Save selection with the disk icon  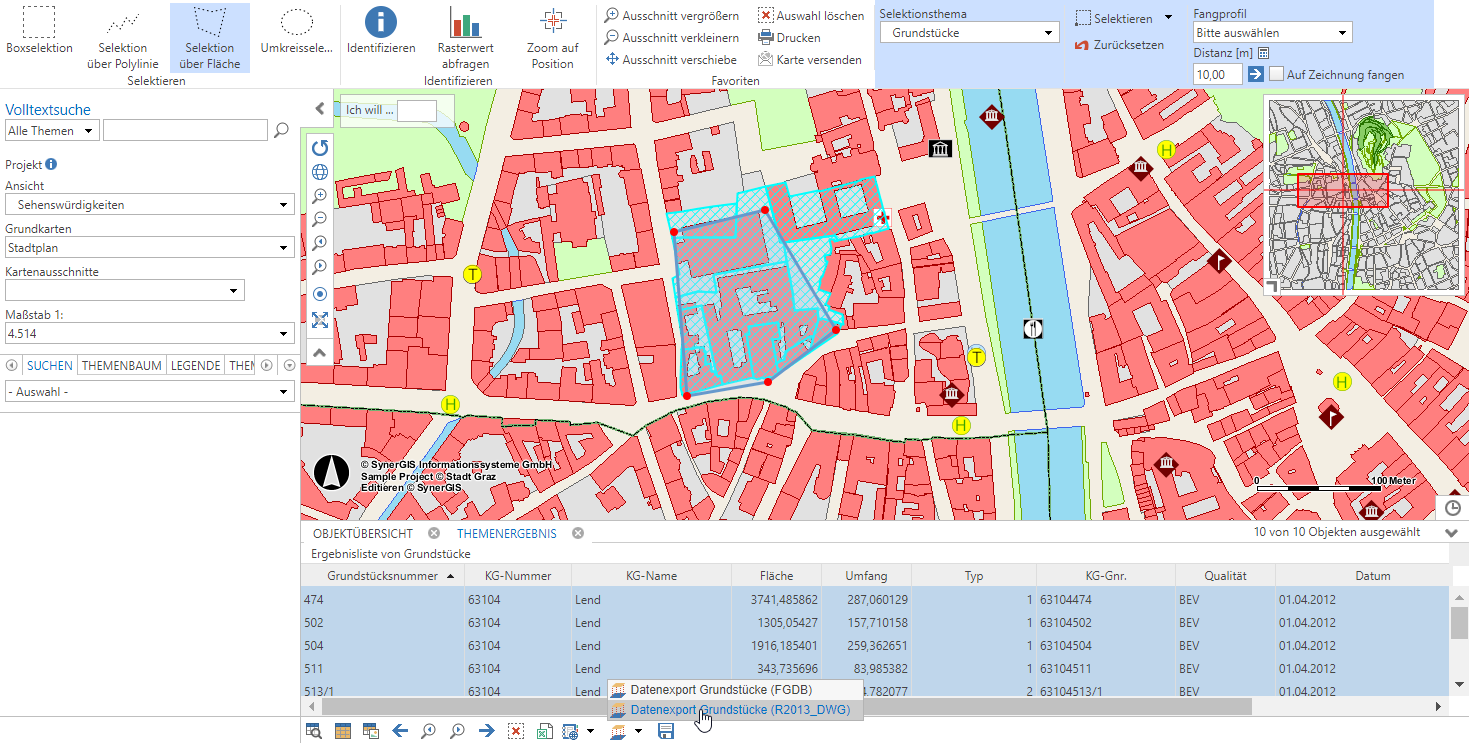[x=663, y=731]
